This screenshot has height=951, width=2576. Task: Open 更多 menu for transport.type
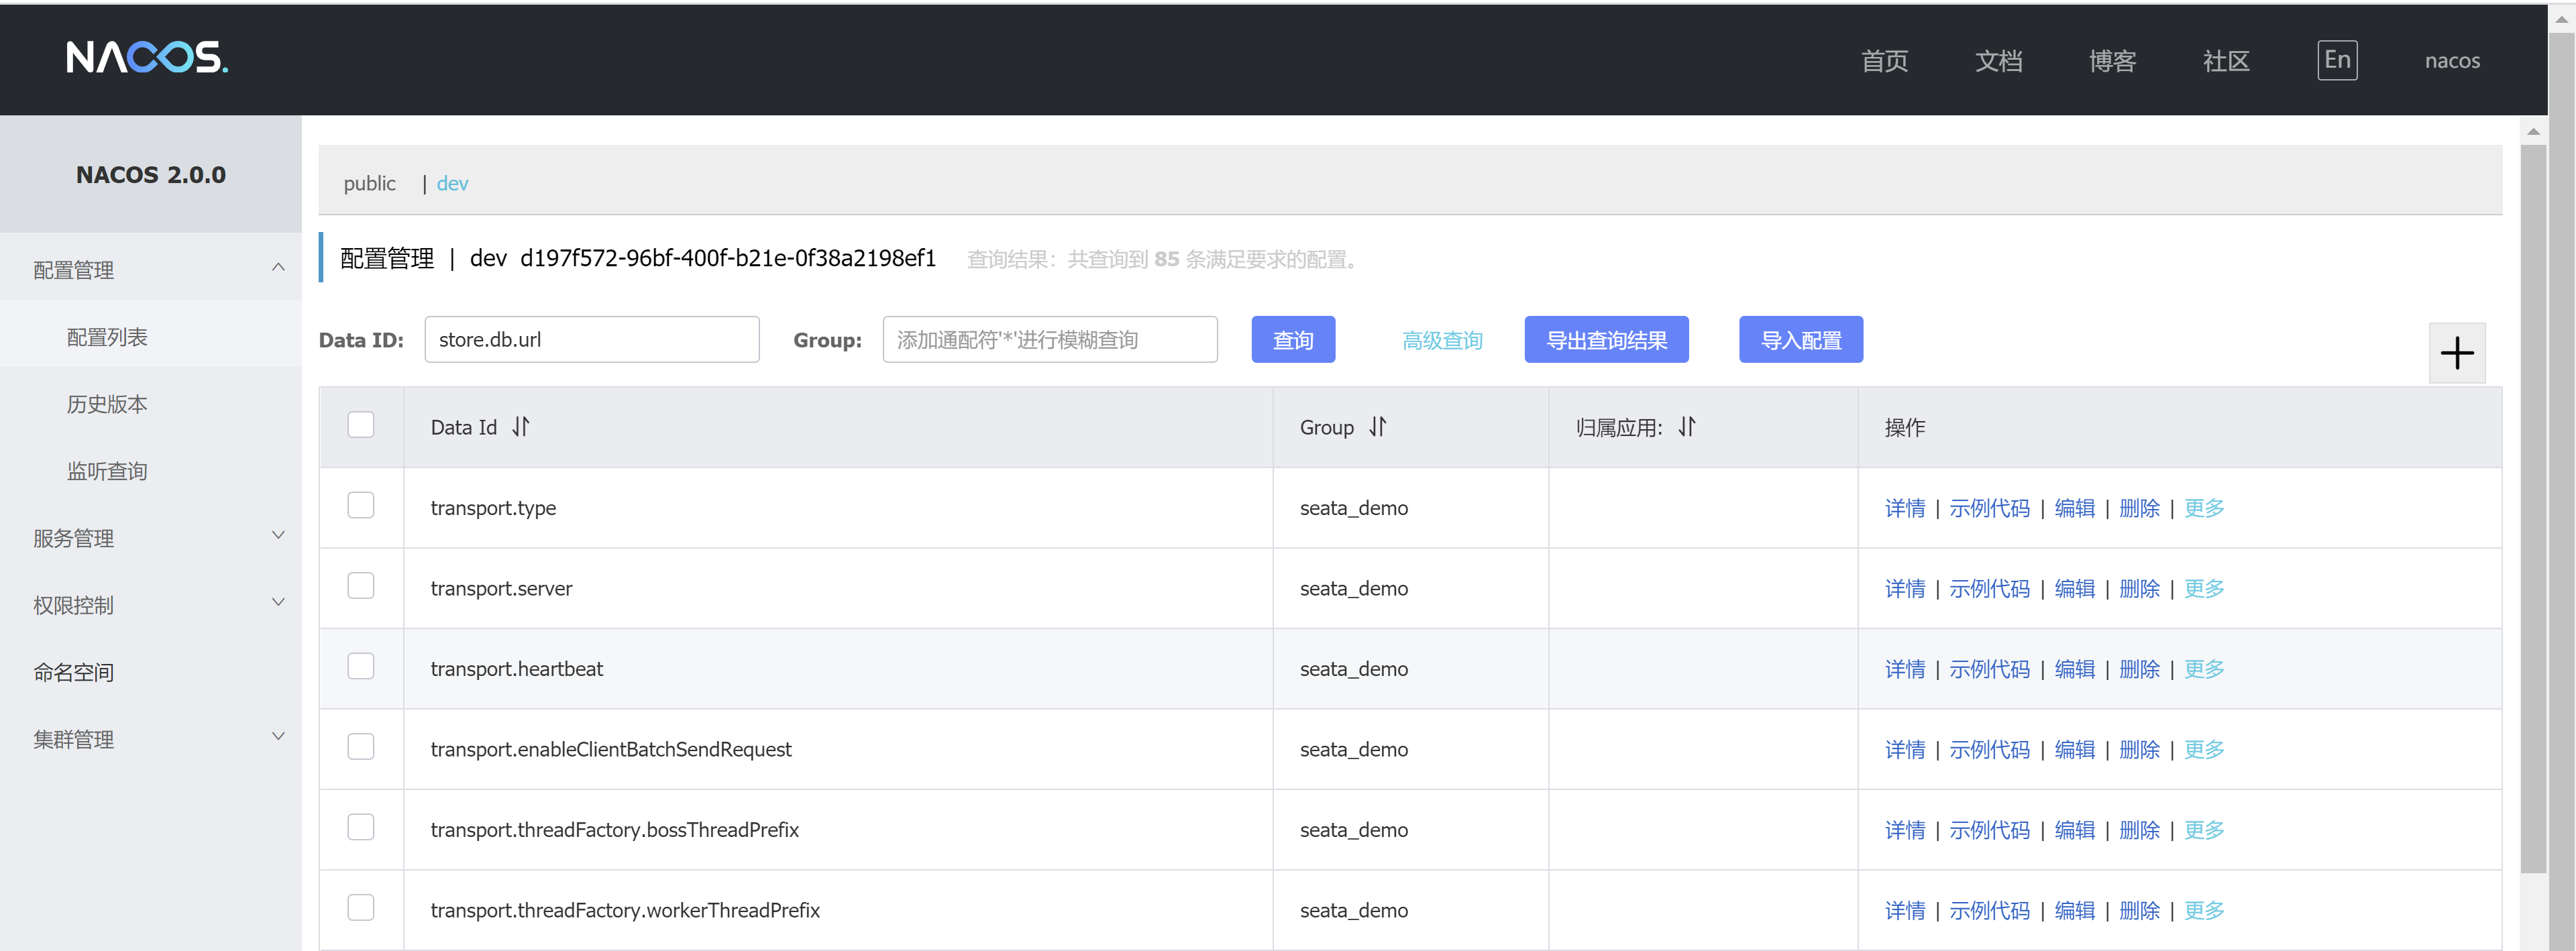point(2204,508)
